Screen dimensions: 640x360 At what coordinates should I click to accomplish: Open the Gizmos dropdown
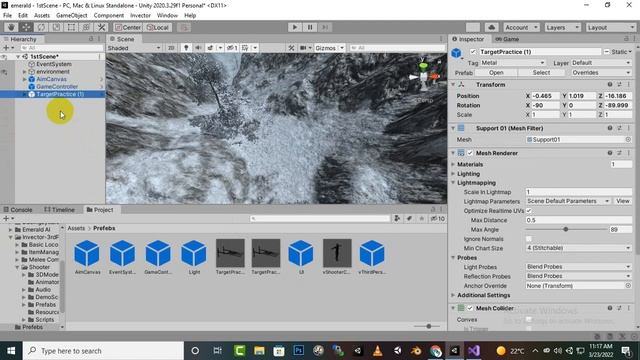coord(329,48)
